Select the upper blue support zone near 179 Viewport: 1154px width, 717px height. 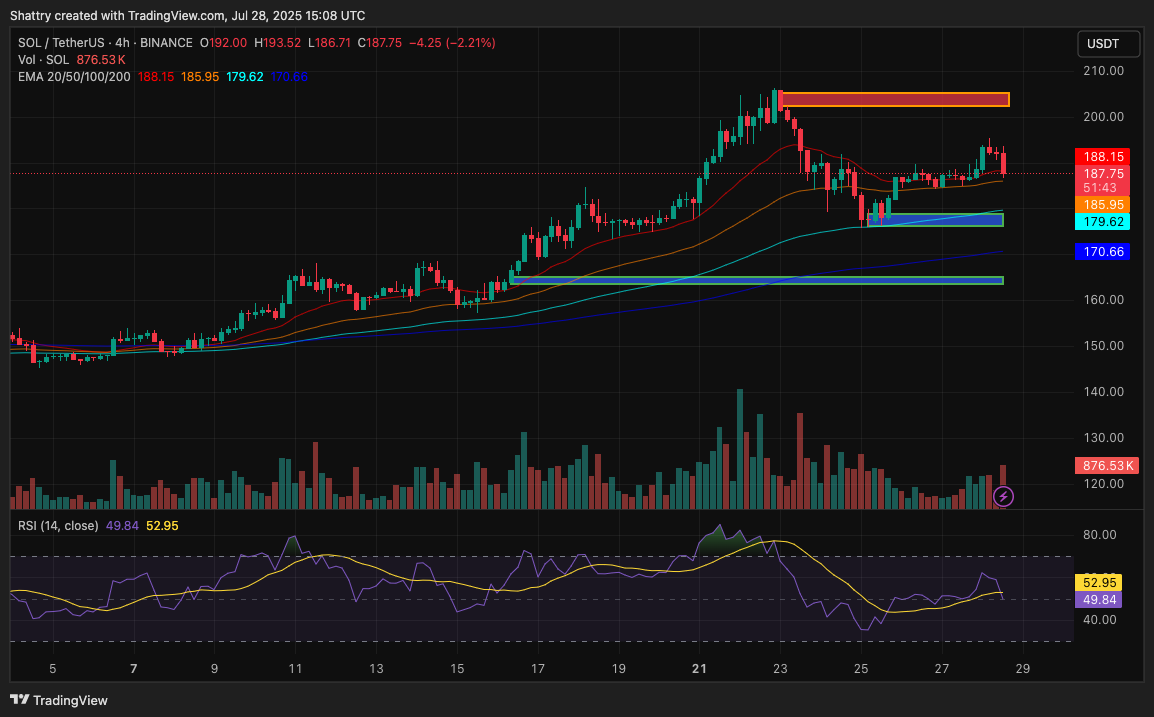click(935, 220)
